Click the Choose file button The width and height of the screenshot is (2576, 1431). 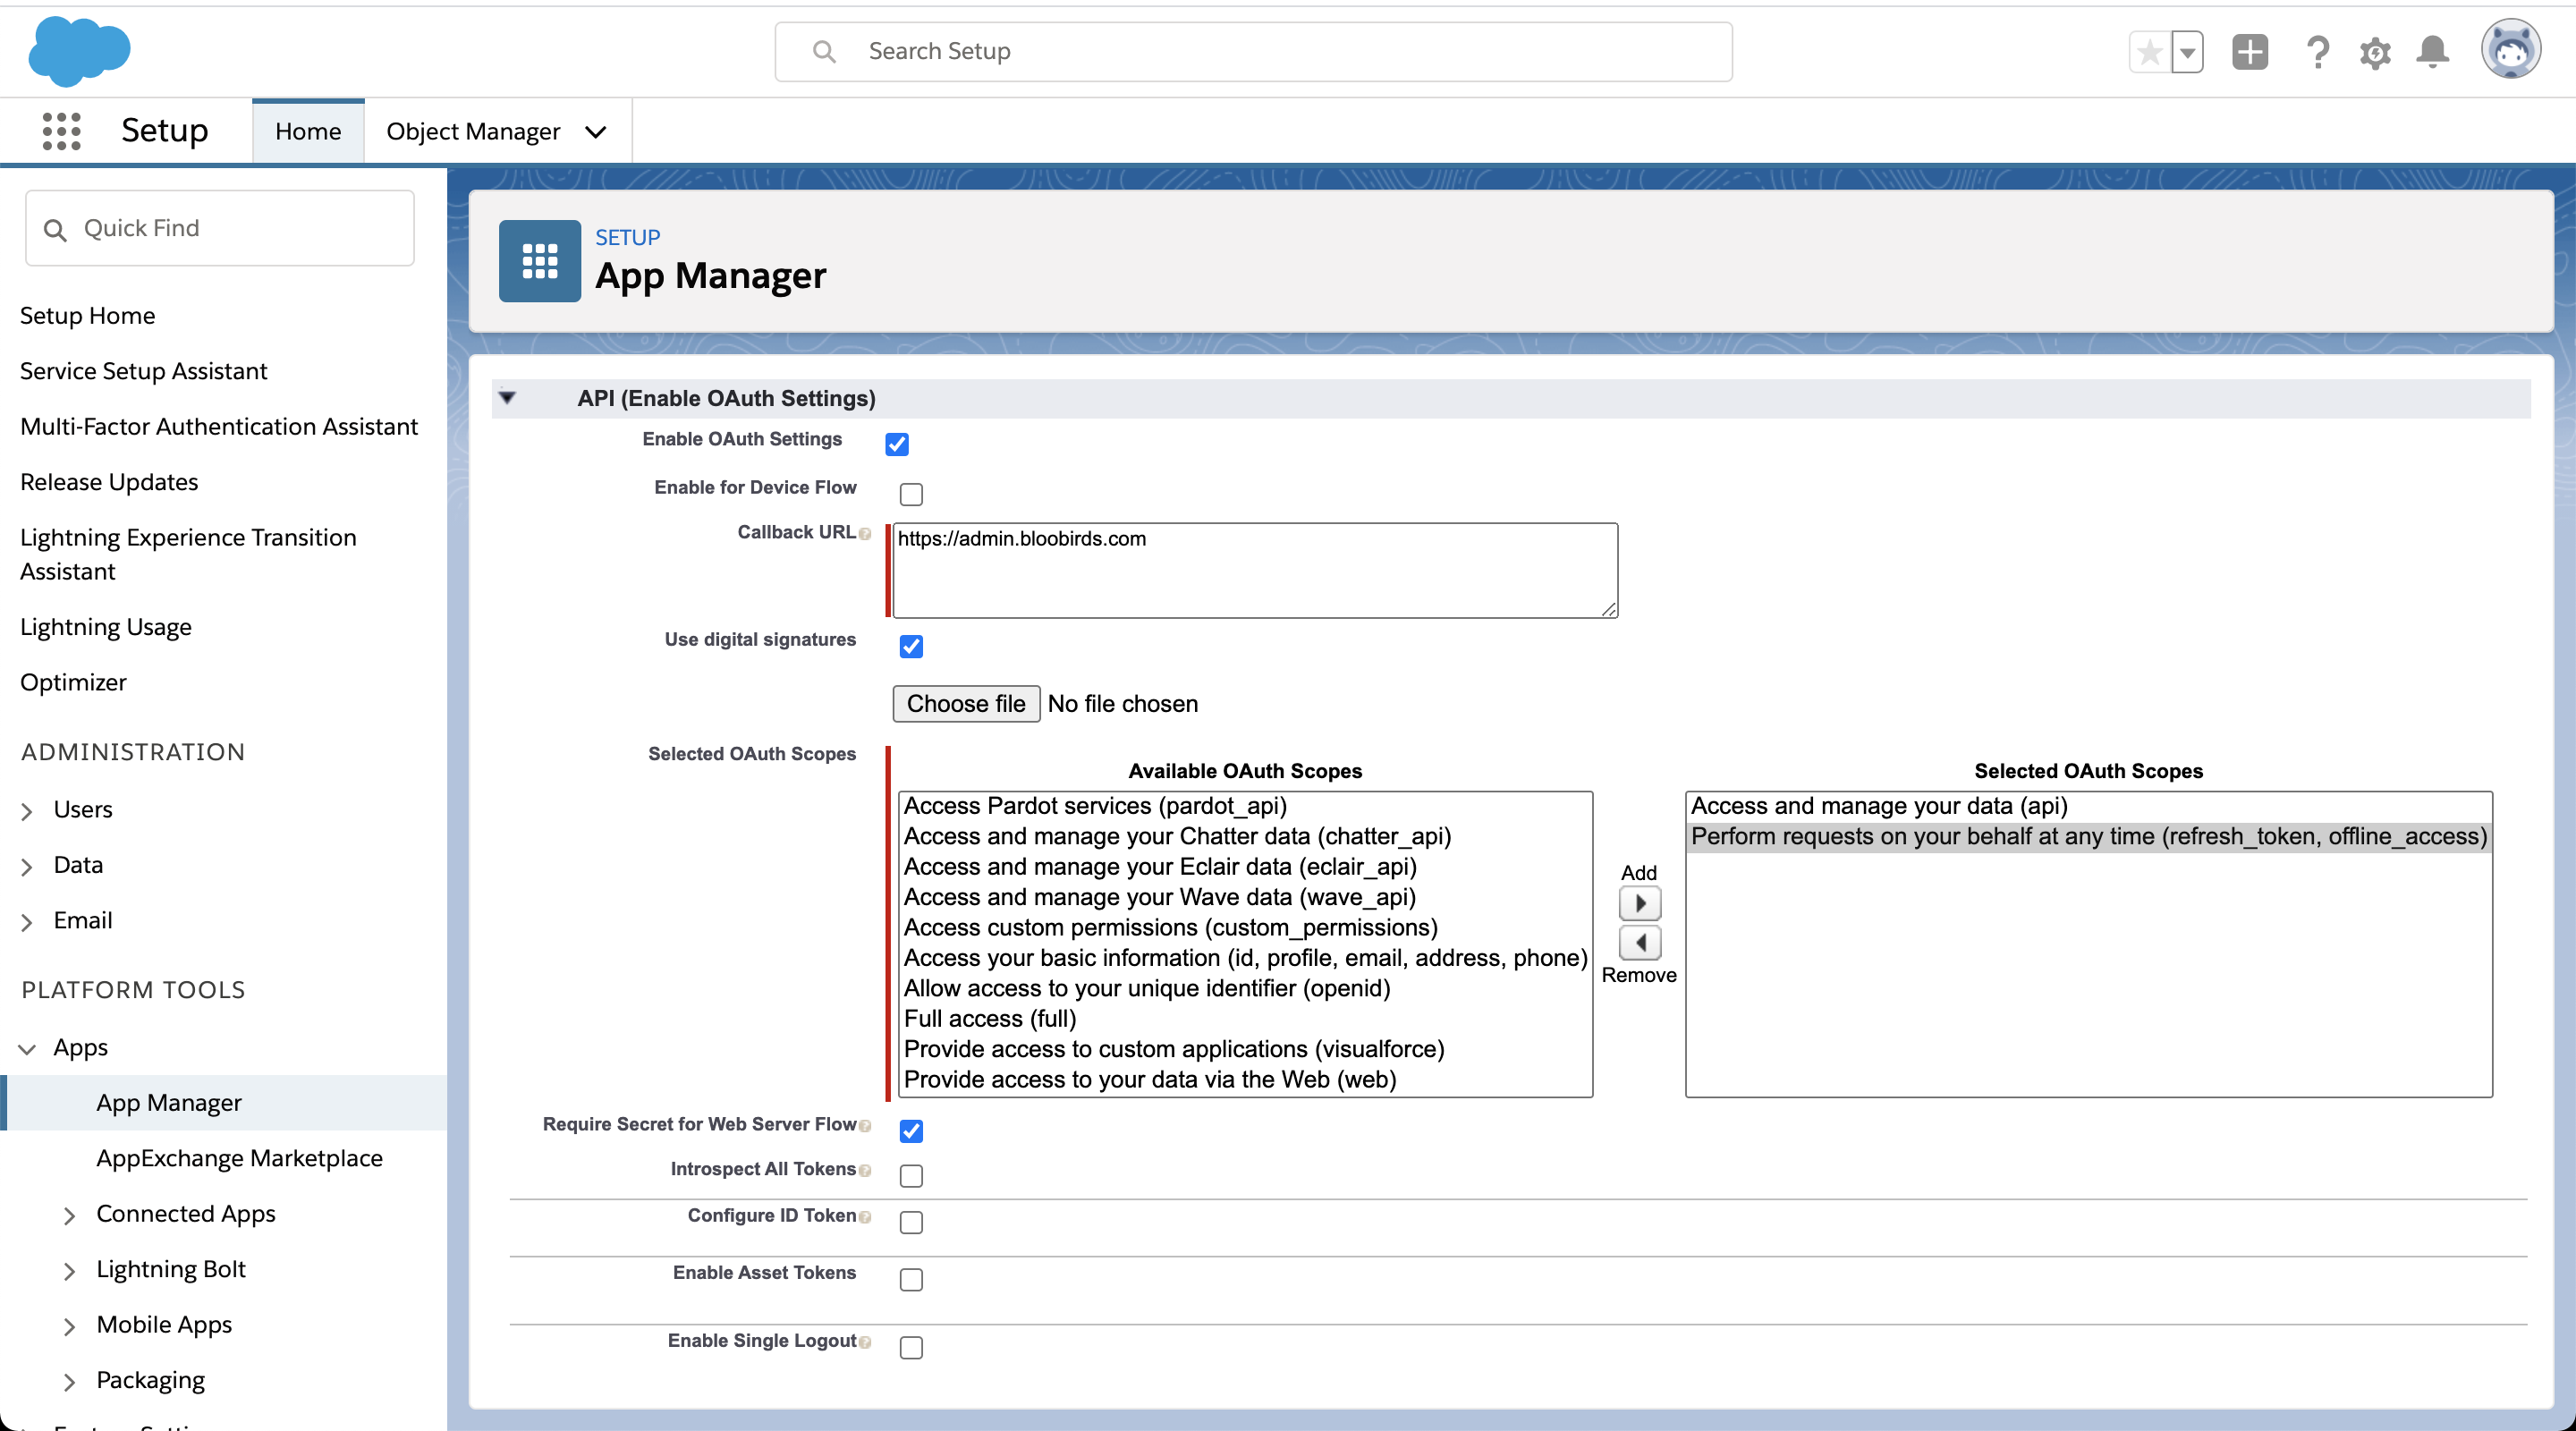966,703
